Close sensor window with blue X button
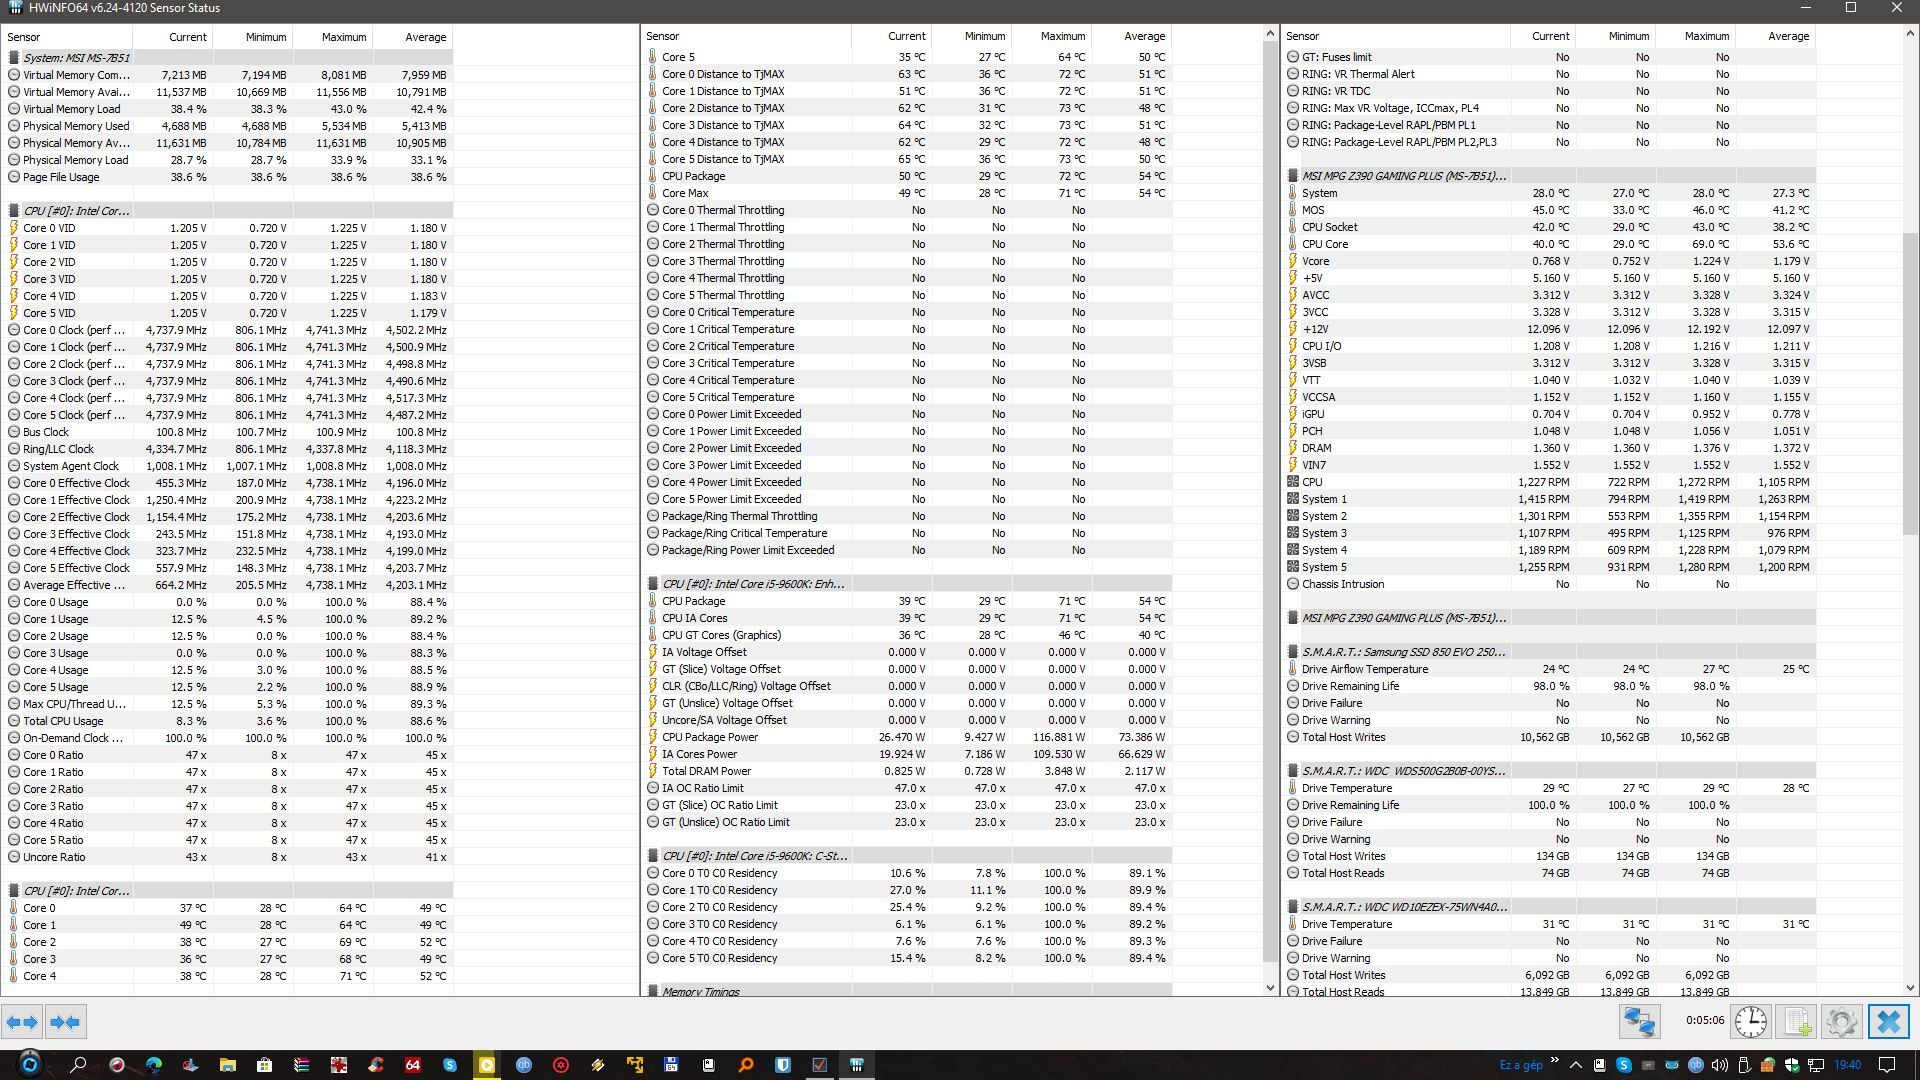 [x=1888, y=1022]
